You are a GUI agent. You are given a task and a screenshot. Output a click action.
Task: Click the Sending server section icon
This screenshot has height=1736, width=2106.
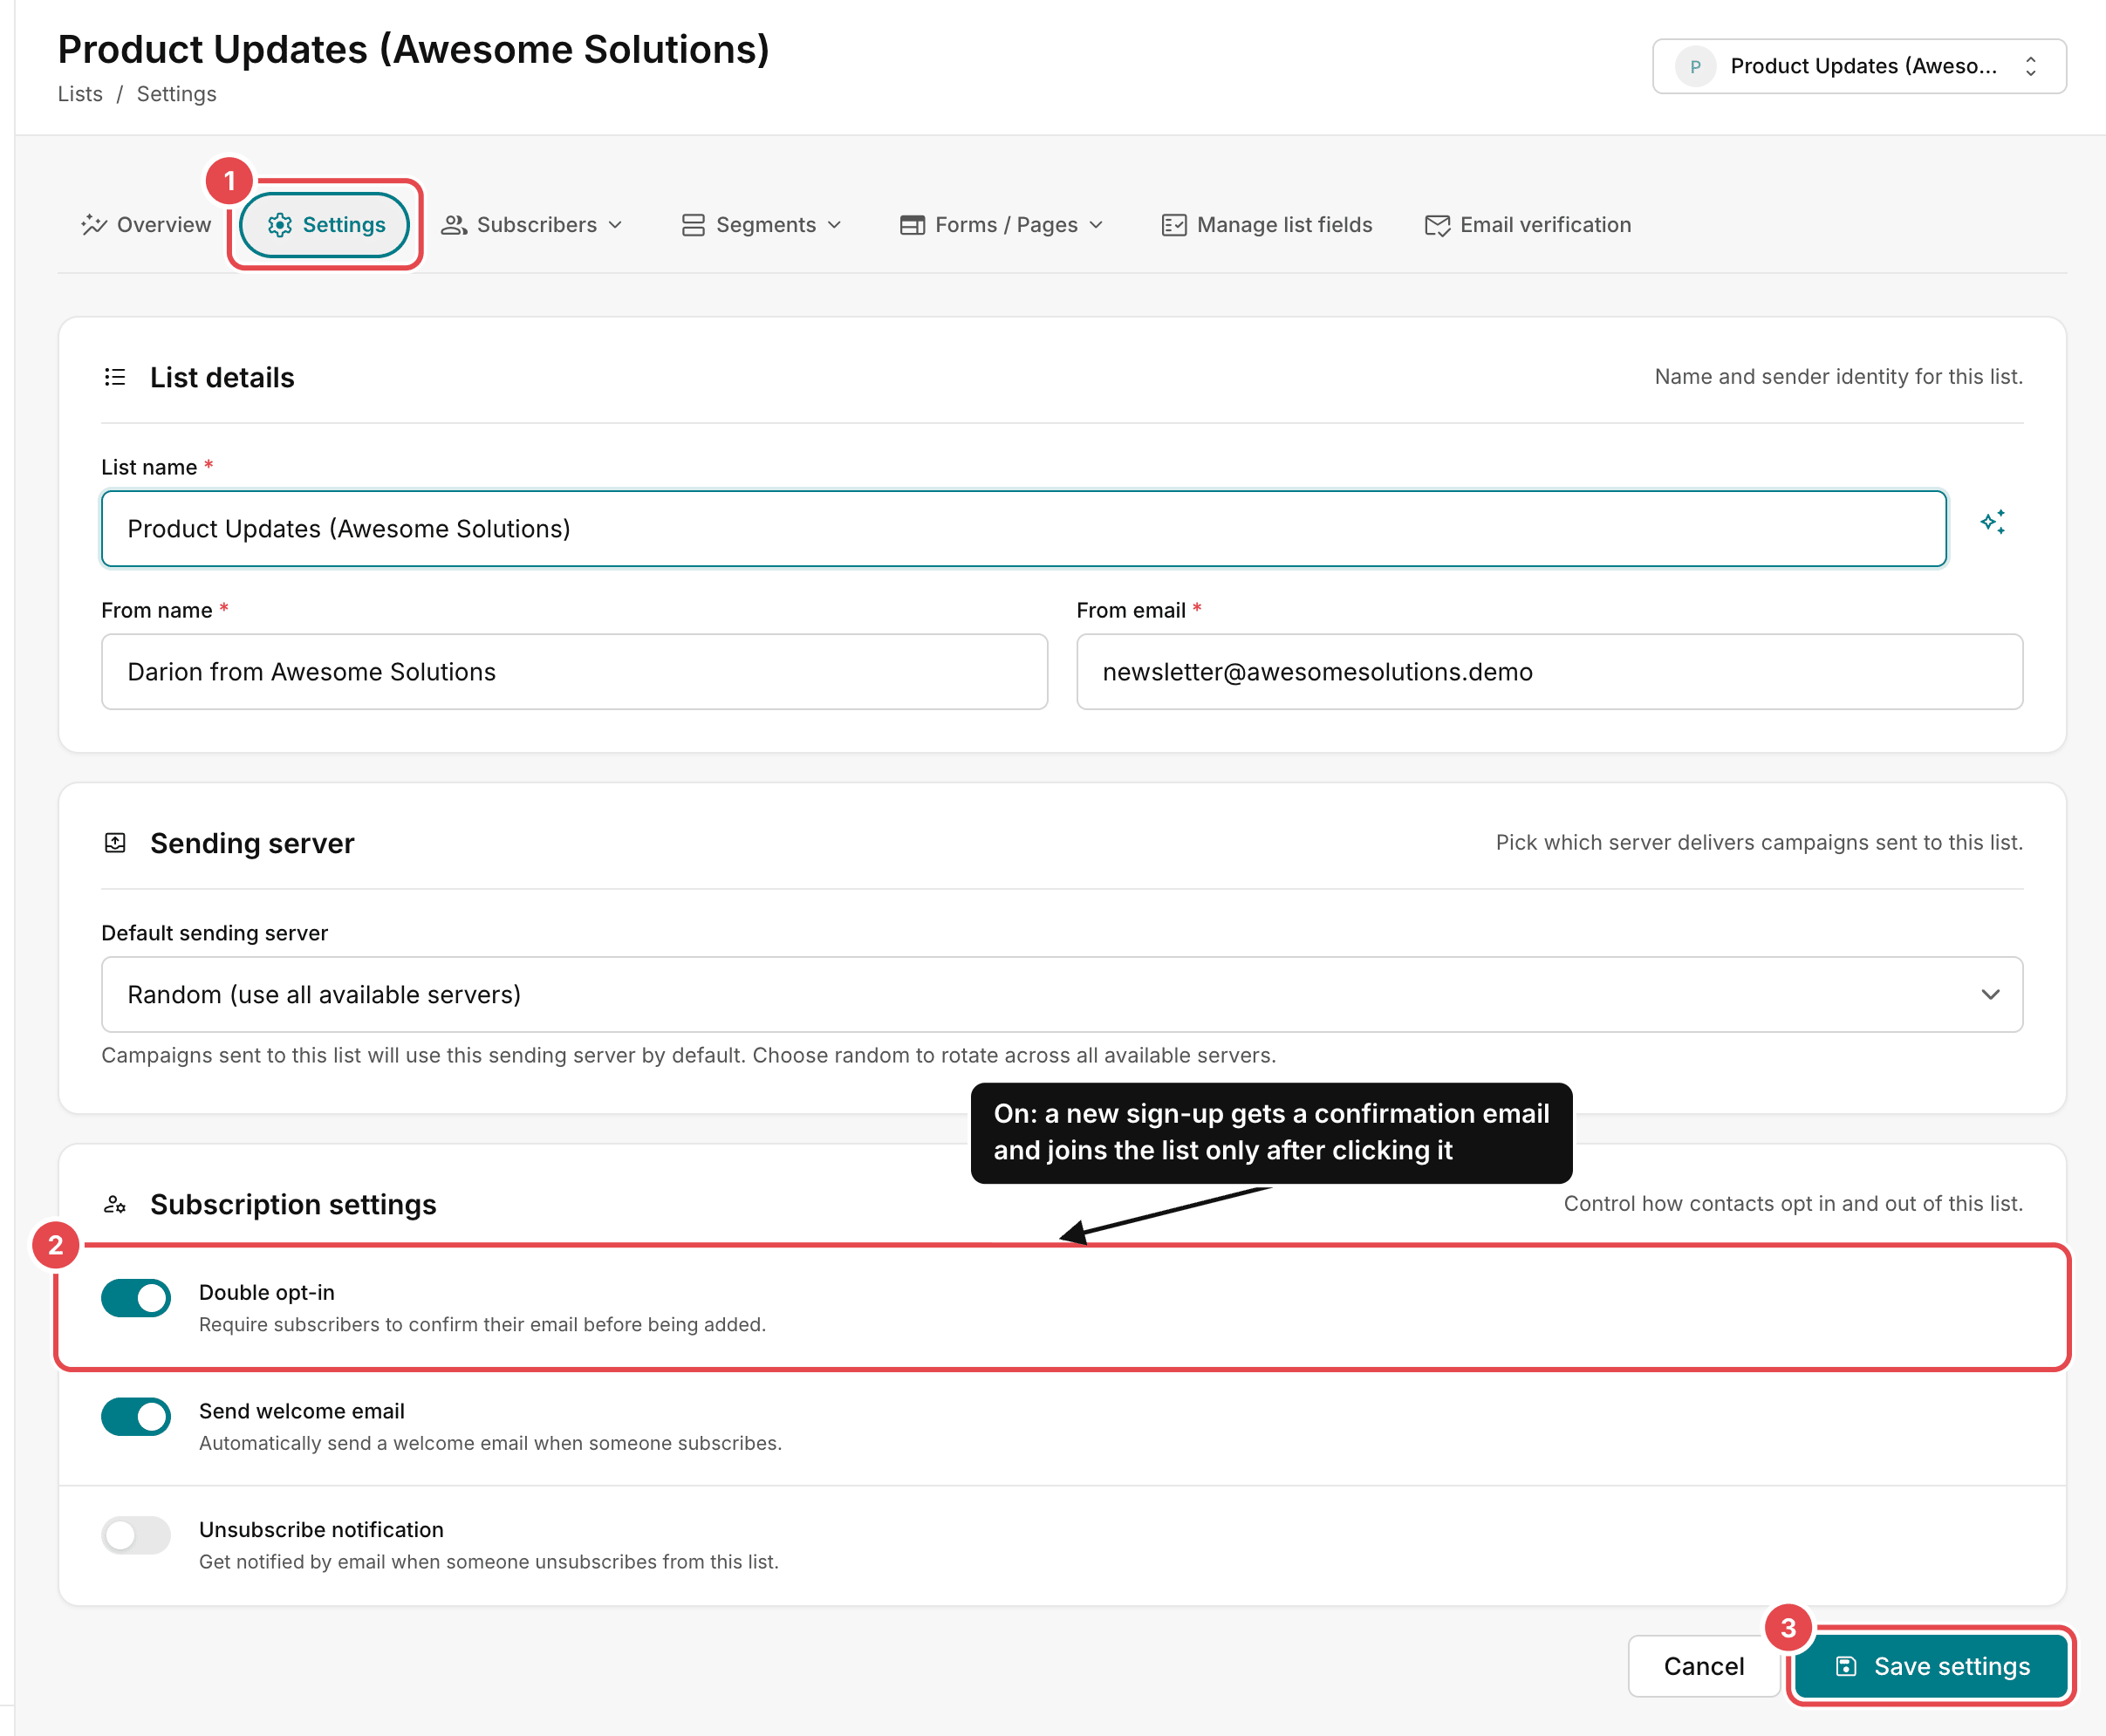tap(115, 843)
